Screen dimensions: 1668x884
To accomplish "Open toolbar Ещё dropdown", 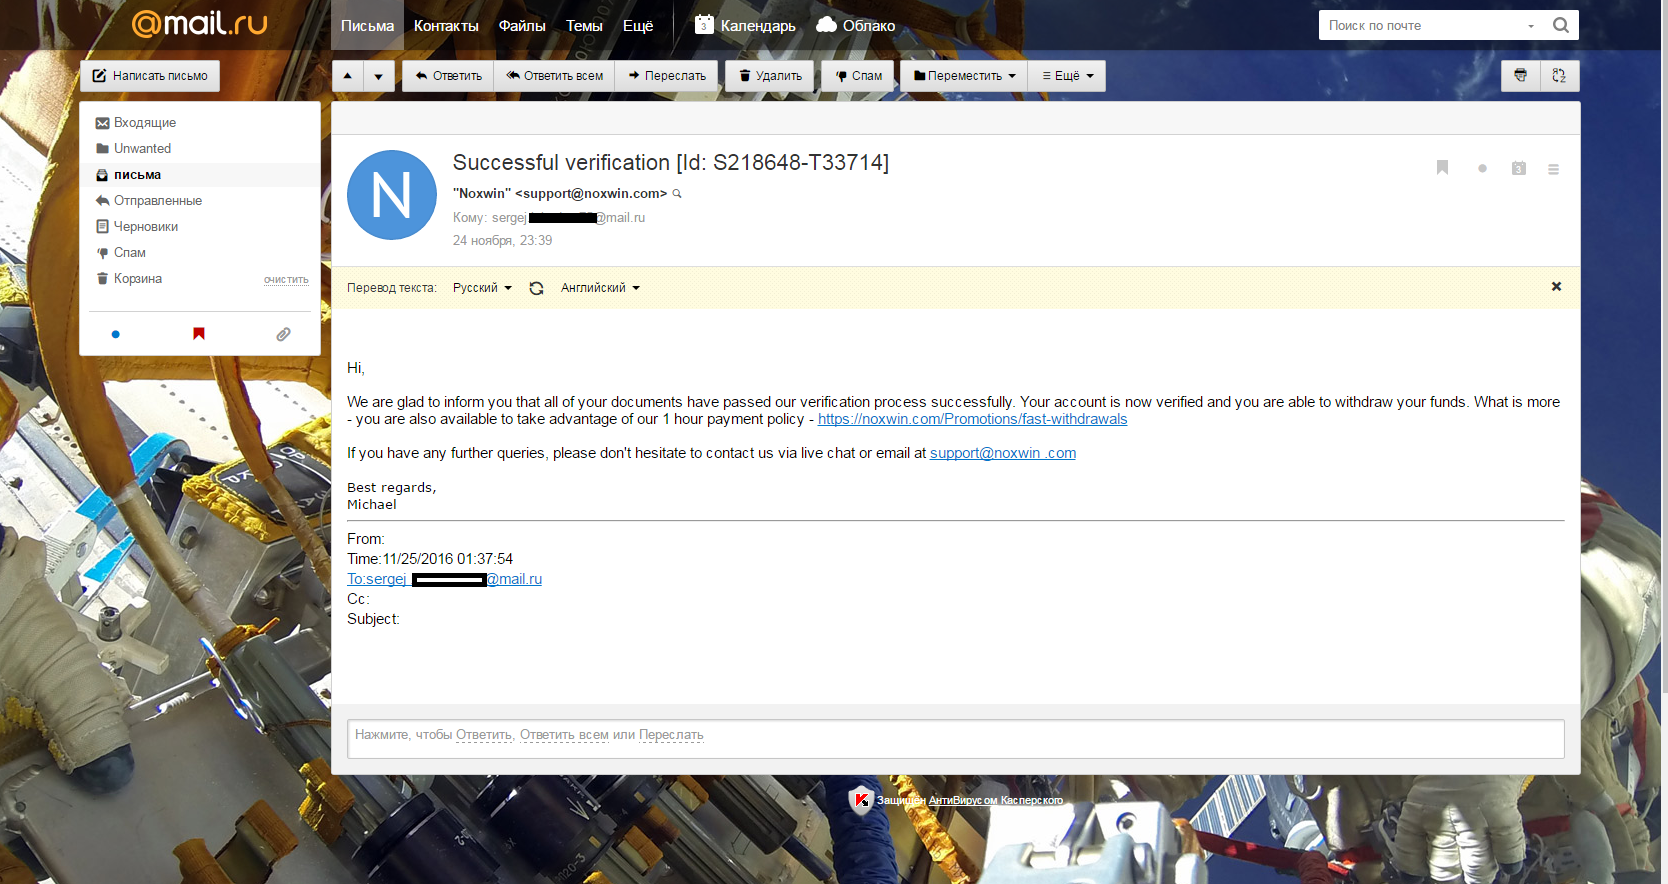I will coord(1067,76).
